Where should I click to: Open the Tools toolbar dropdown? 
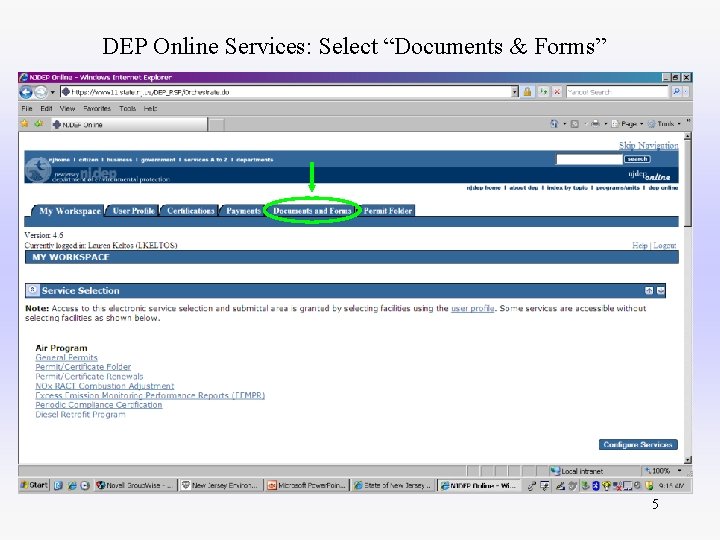point(664,124)
